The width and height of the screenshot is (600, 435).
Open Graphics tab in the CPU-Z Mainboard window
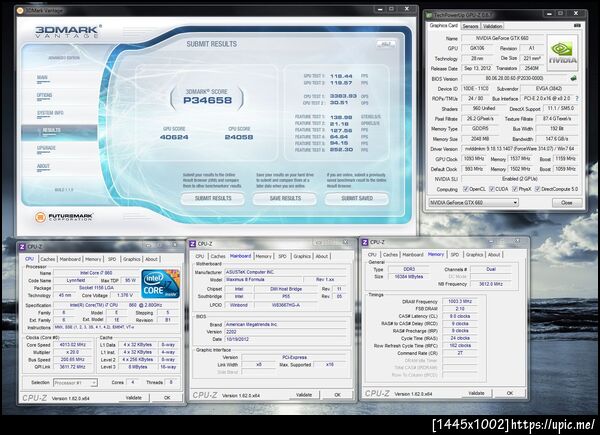(302, 256)
